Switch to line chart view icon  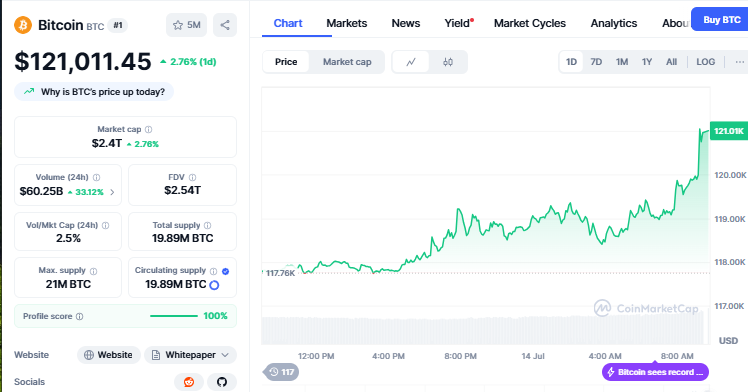click(x=411, y=62)
